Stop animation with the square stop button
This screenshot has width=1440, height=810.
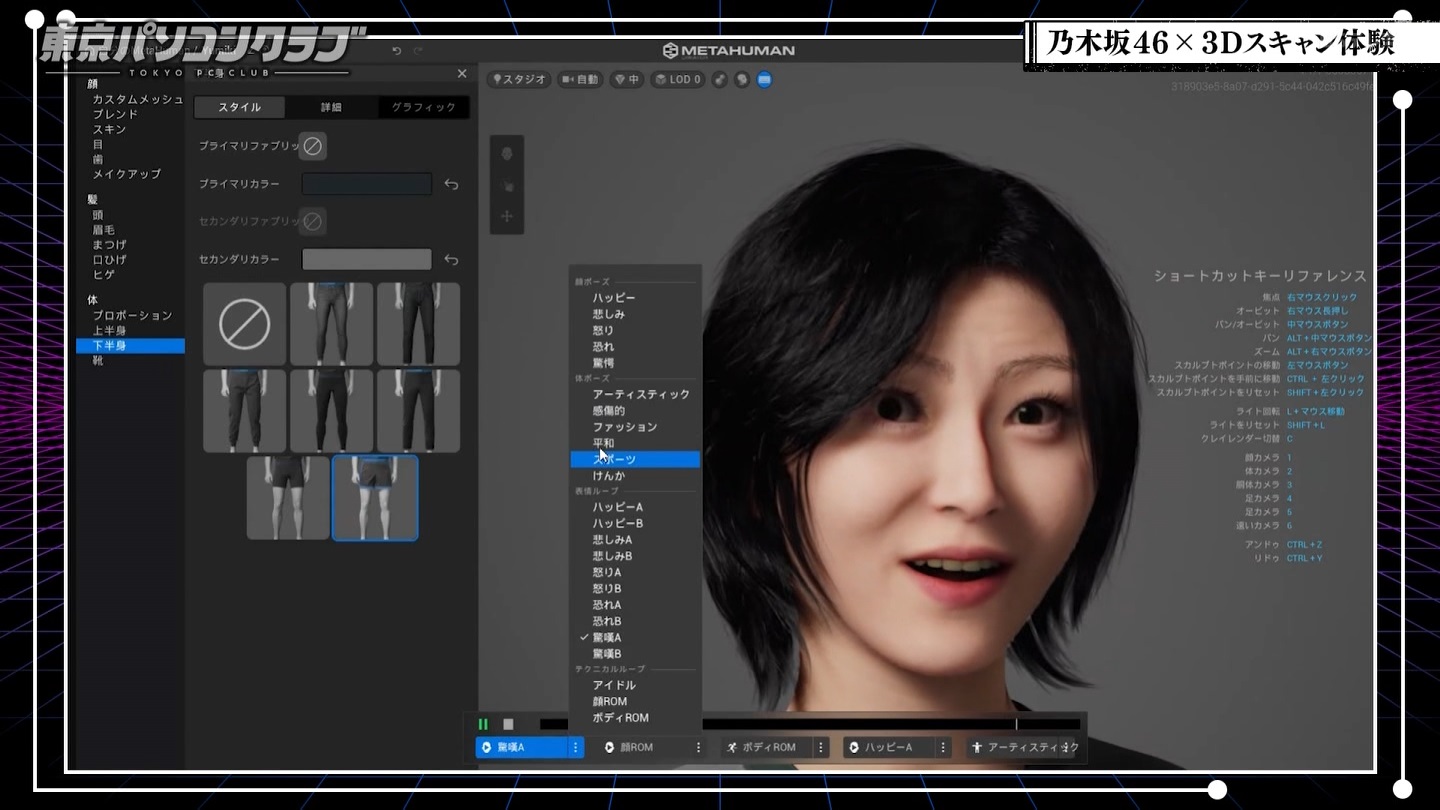coord(508,724)
